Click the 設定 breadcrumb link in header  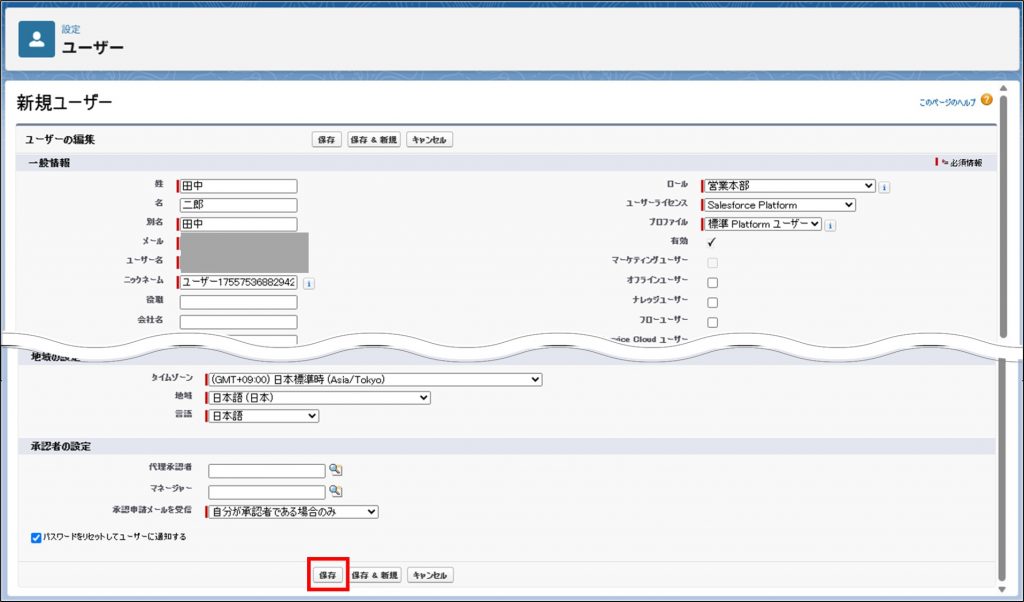tap(71, 30)
